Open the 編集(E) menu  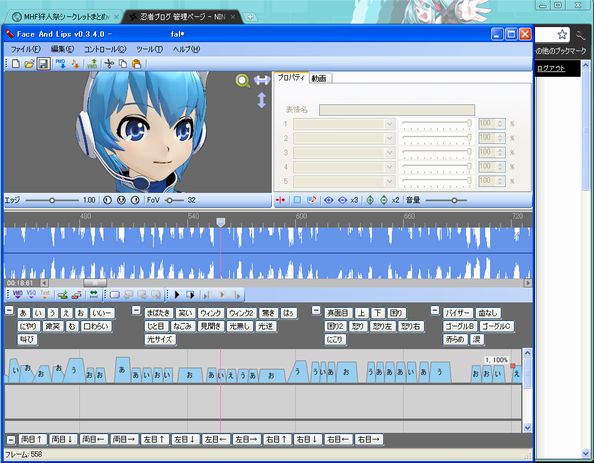point(62,49)
